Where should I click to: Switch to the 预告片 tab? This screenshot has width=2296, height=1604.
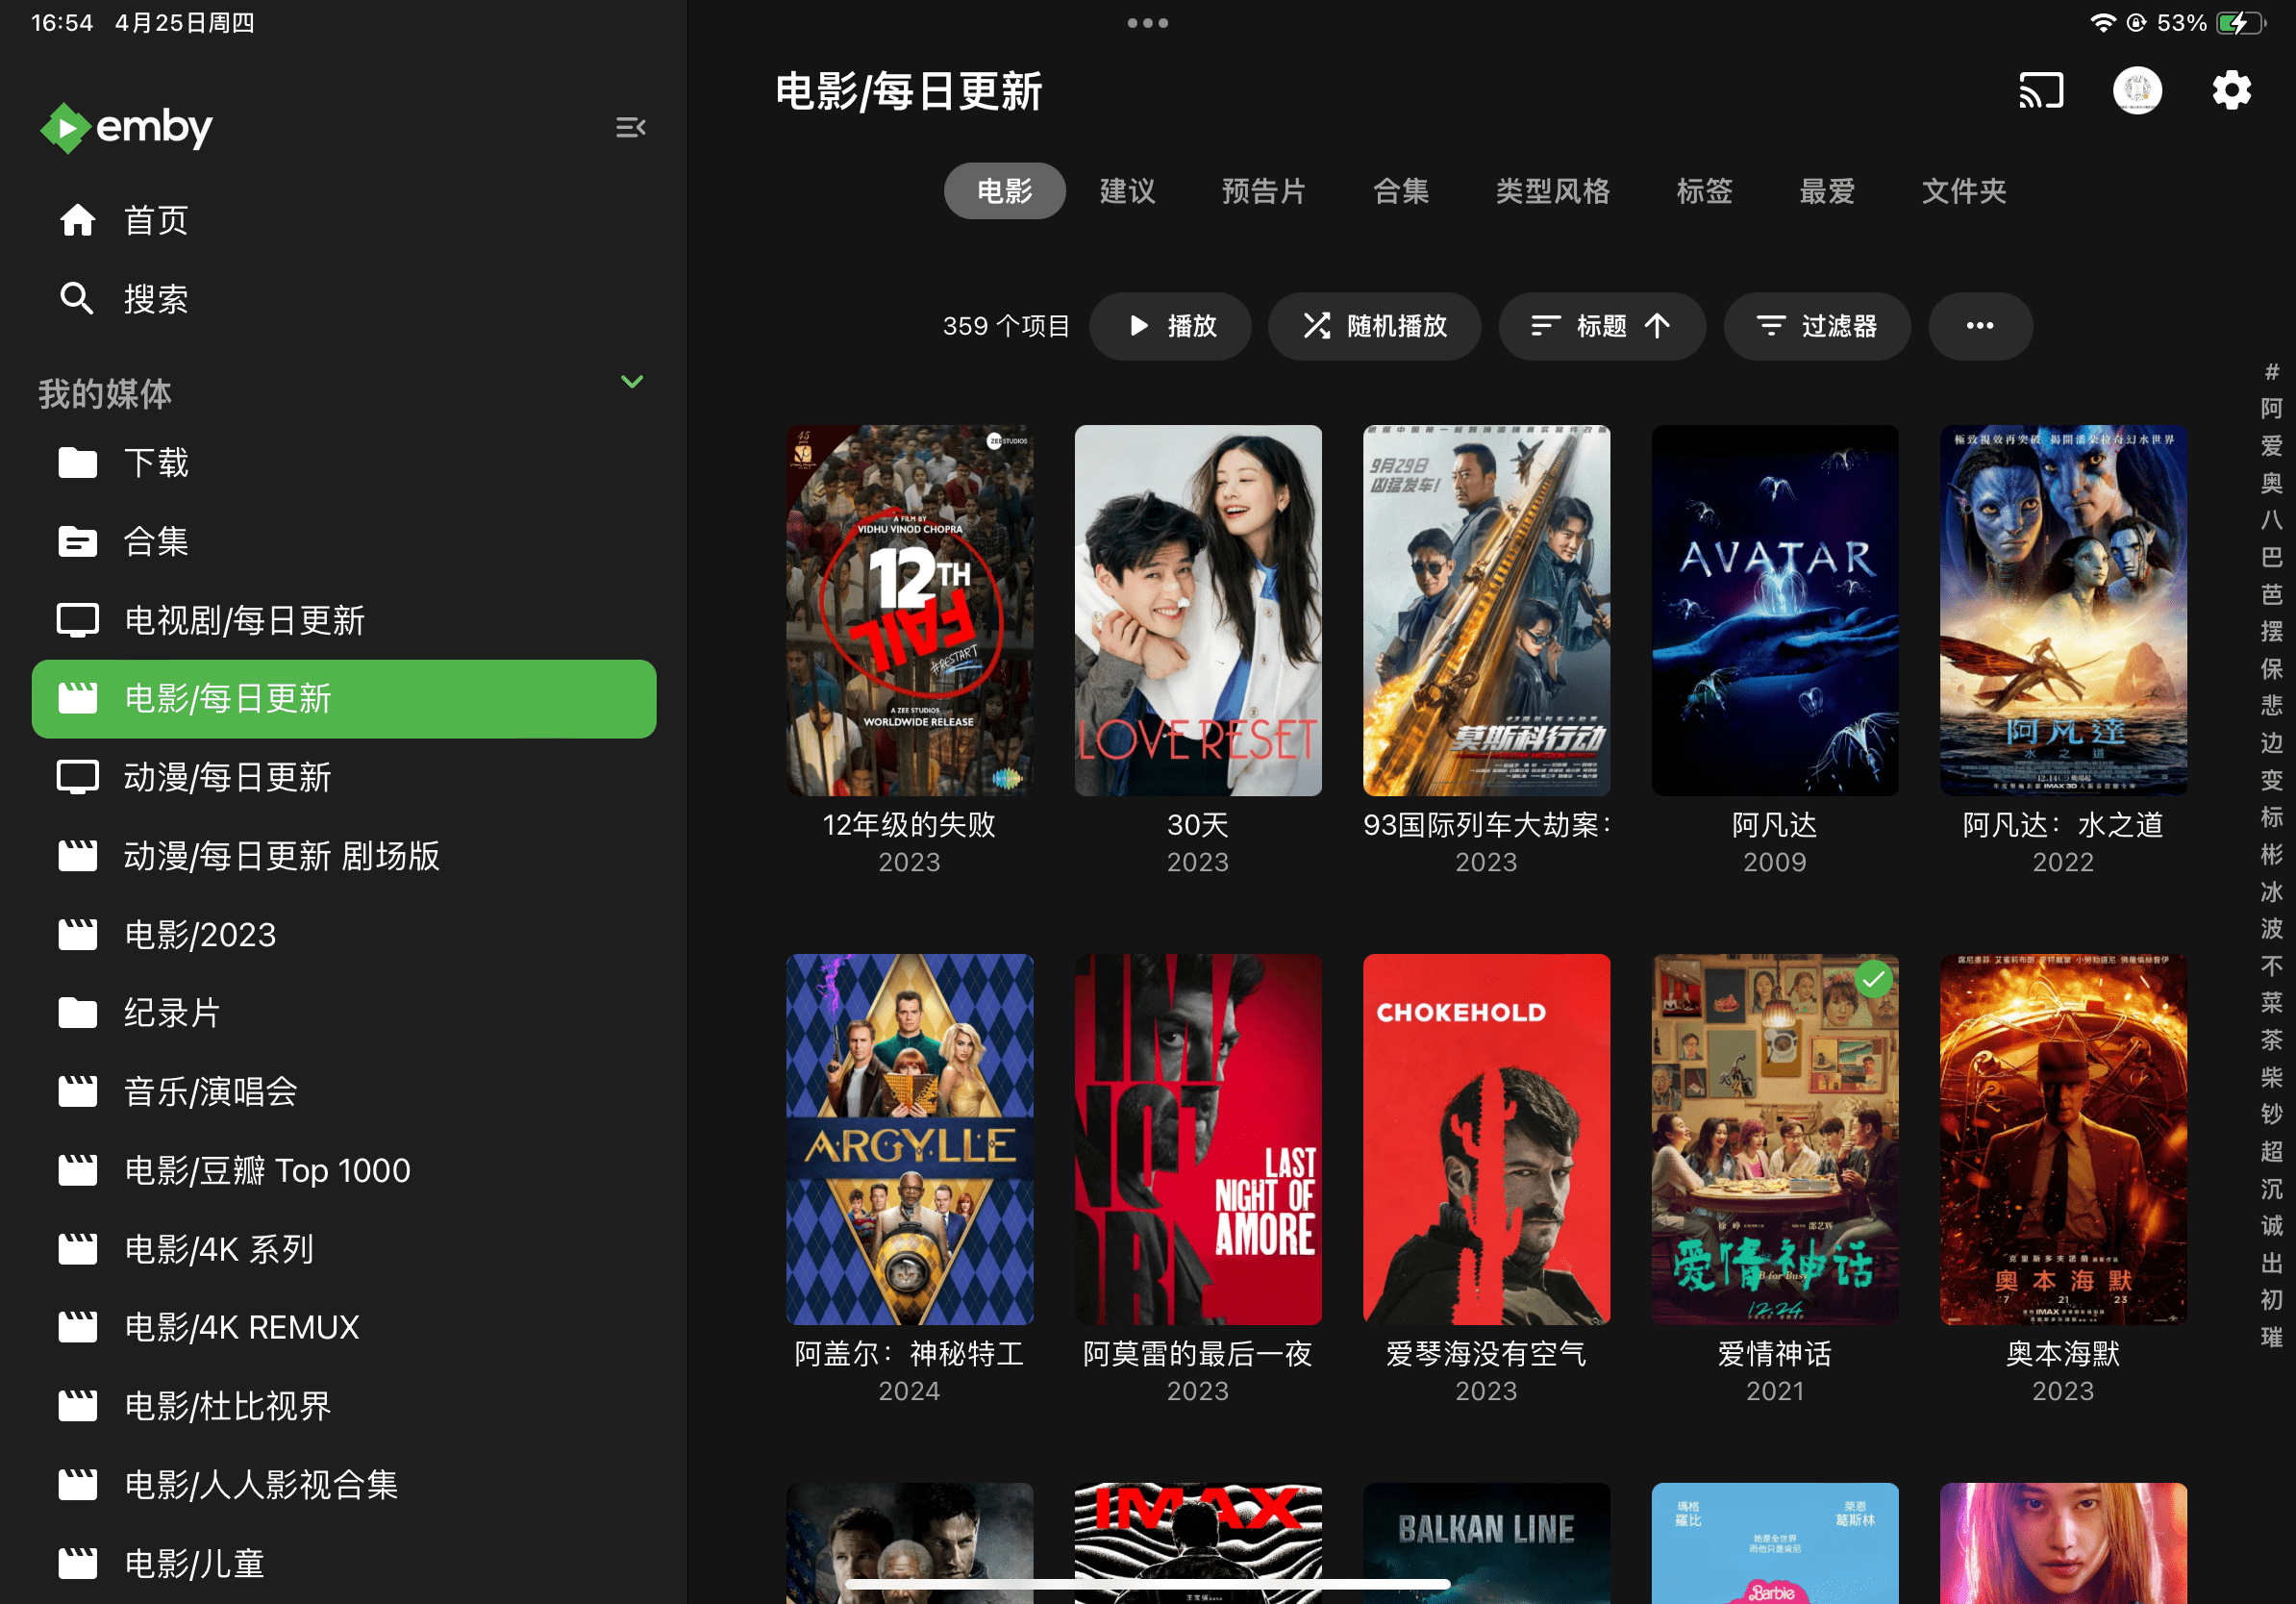click(1264, 191)
